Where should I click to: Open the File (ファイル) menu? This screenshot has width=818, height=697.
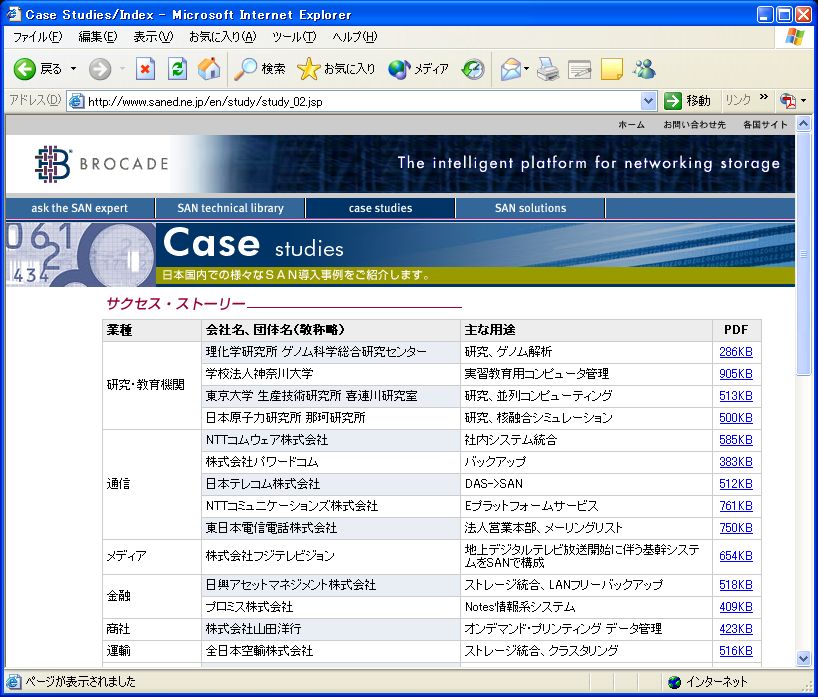point(38,37)
